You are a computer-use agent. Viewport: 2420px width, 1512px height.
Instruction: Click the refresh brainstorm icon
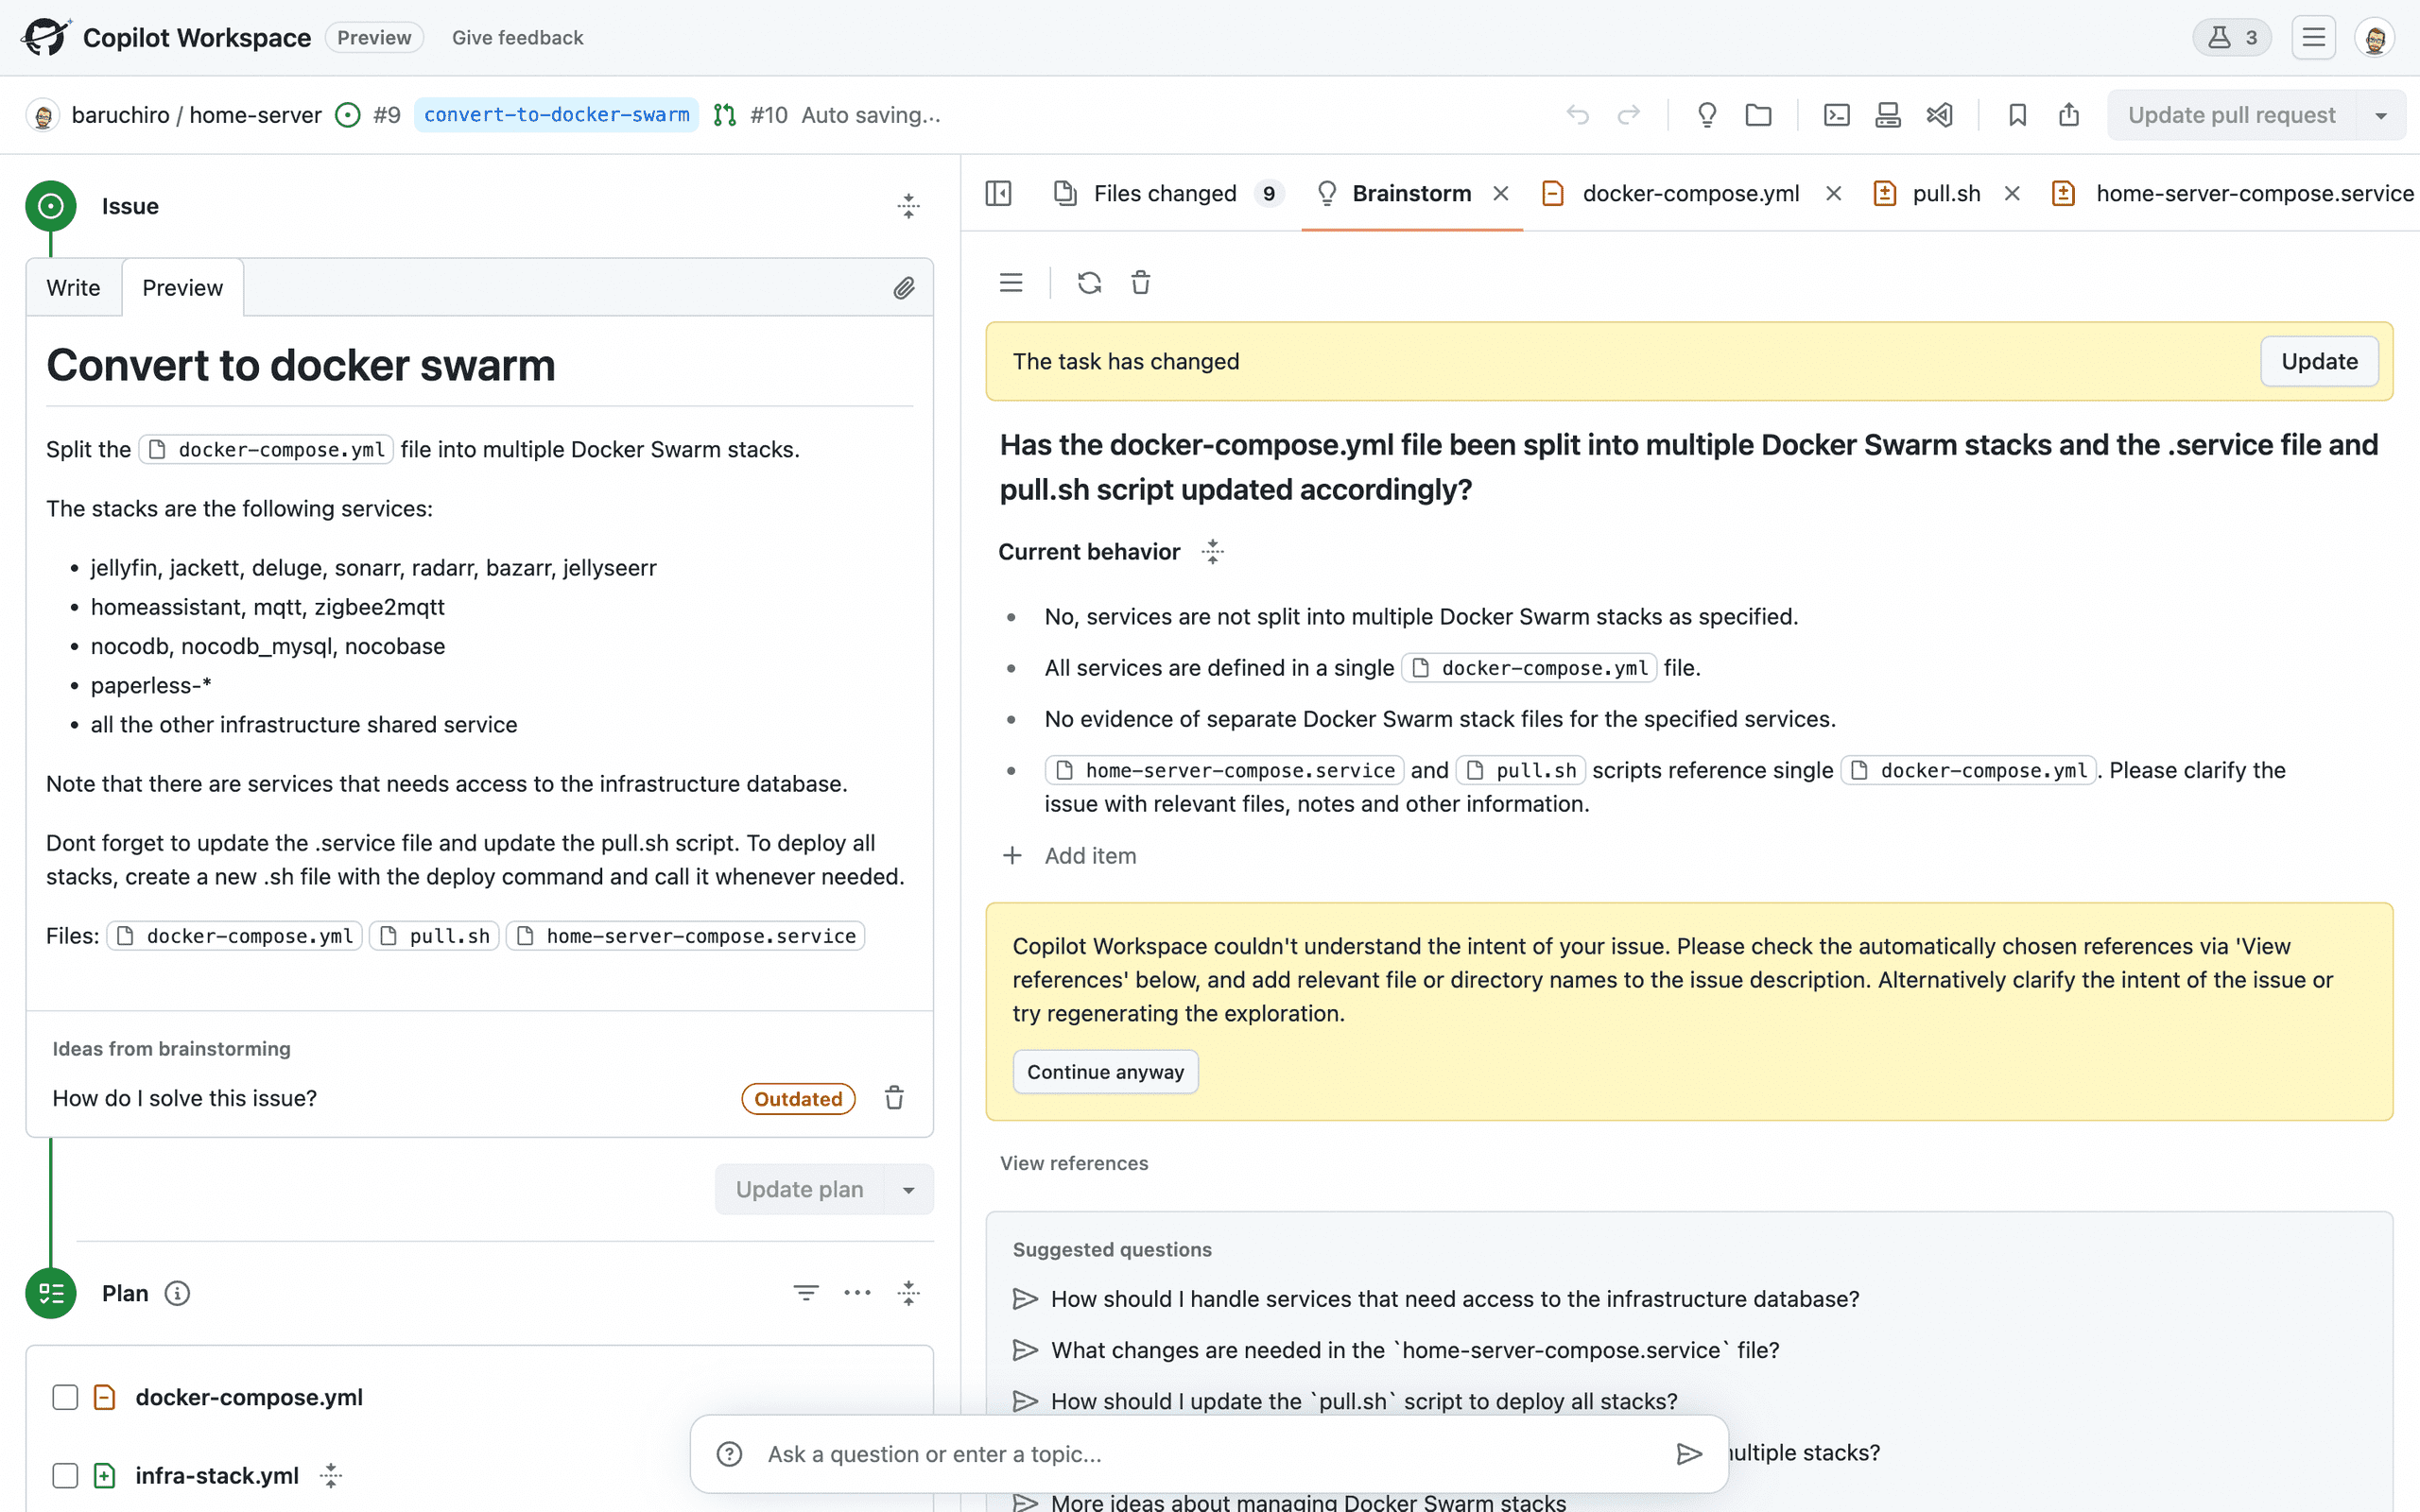click(x=1089, y=283)
